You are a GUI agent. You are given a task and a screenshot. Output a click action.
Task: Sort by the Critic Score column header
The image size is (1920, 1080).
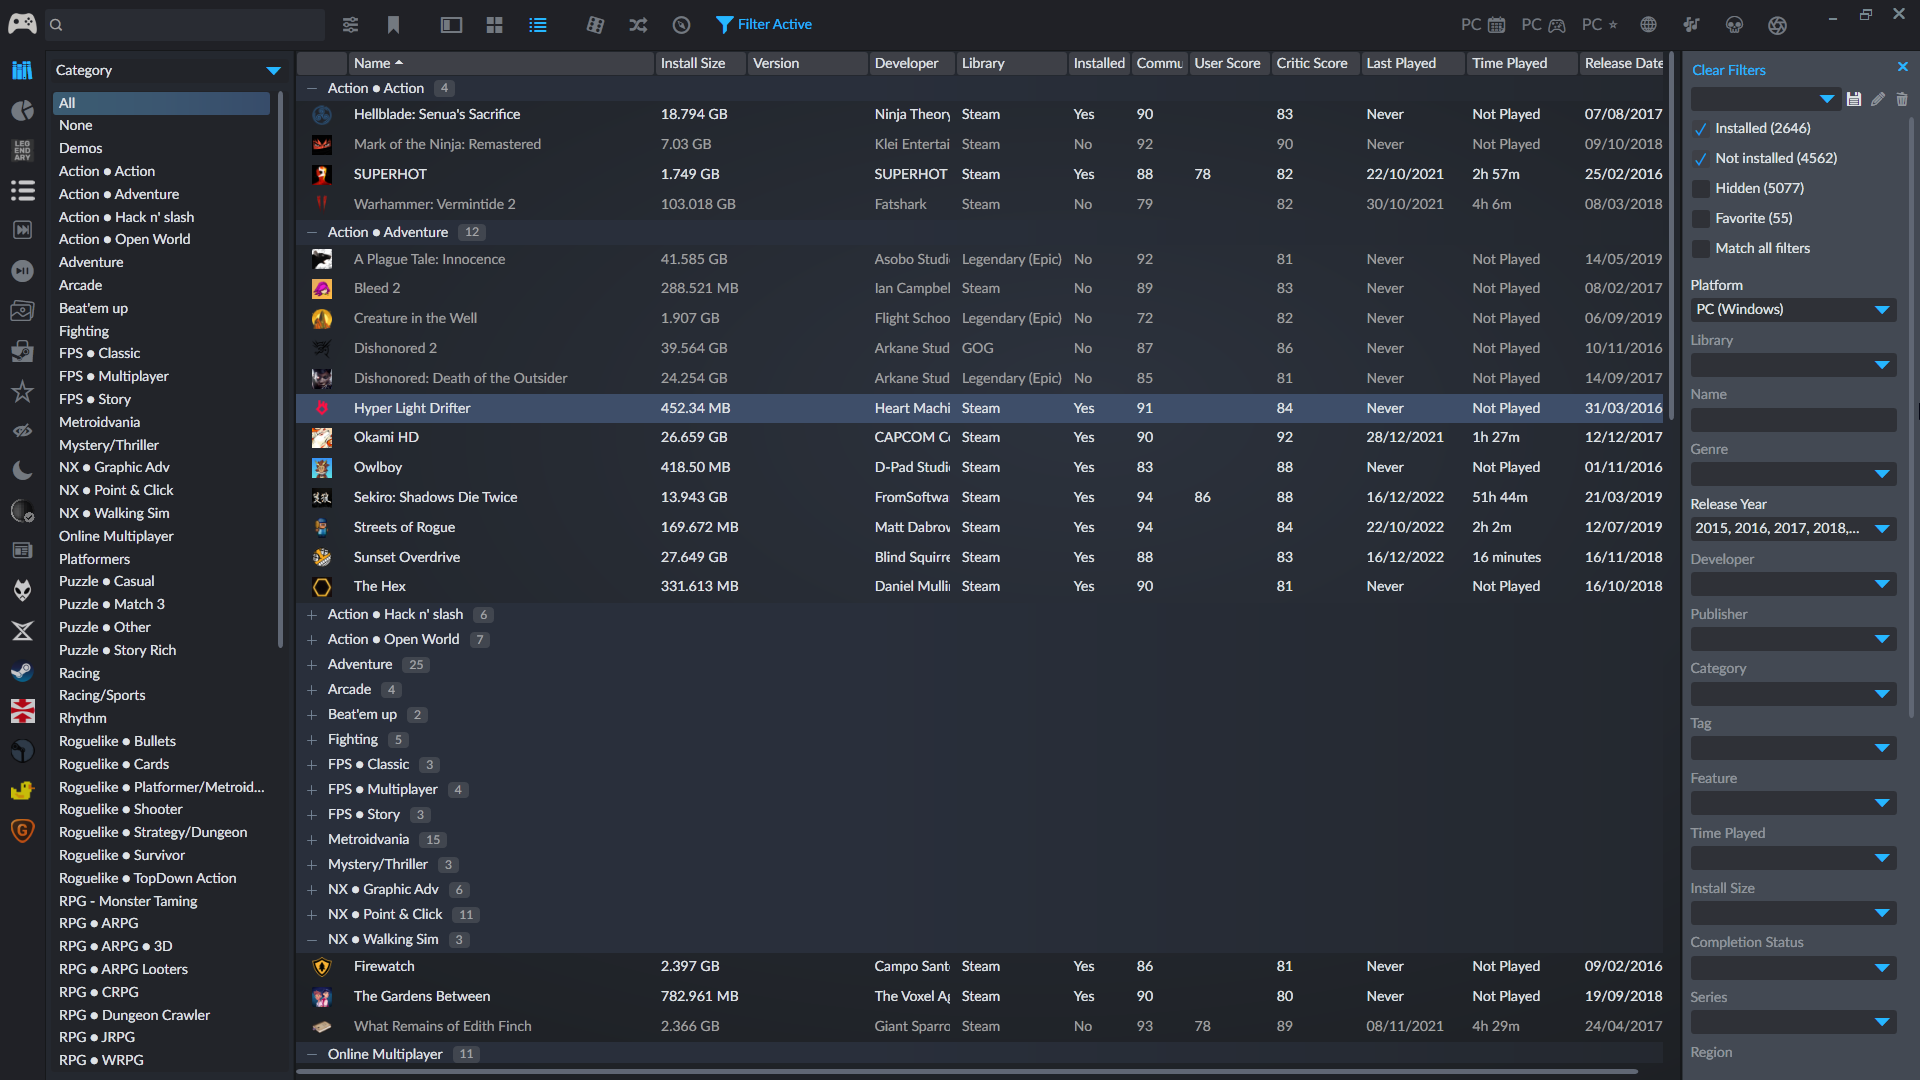(x=1311, y=63)
